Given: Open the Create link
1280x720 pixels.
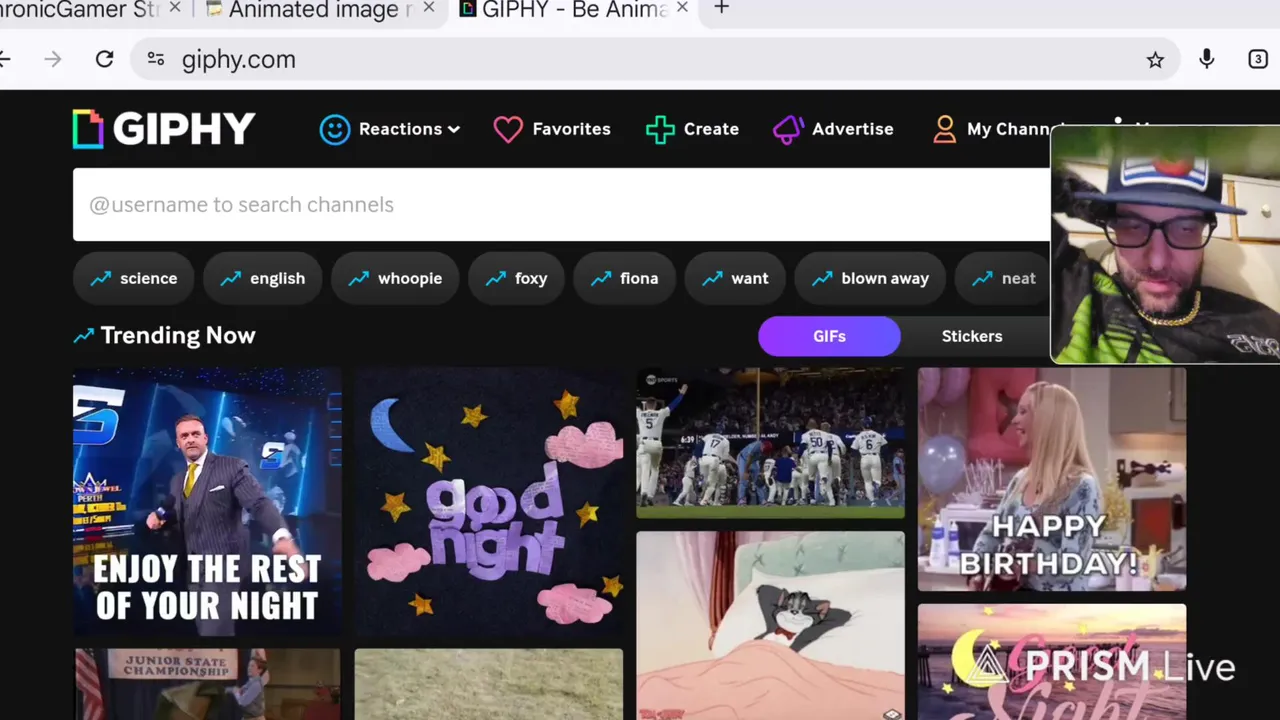Looking at the screenshot, I should [711, 129].
